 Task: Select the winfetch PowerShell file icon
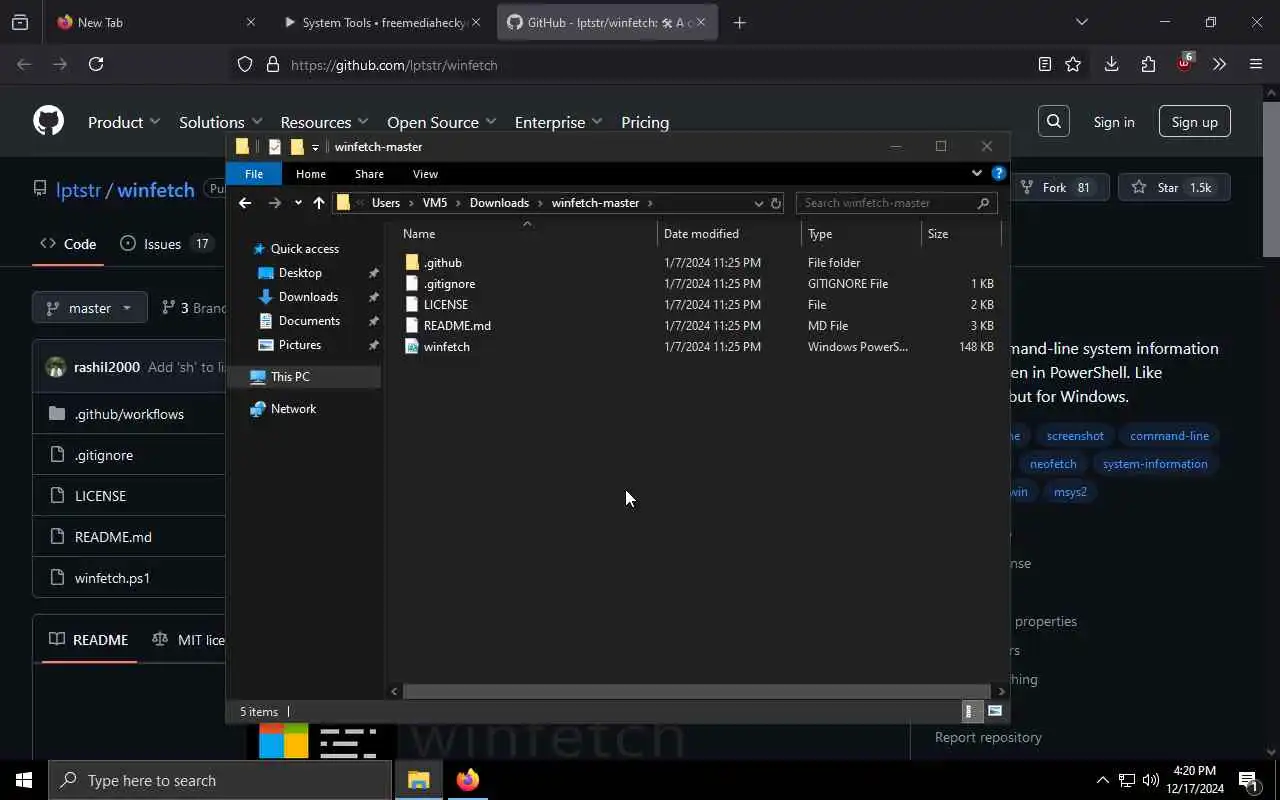point(412,346)
